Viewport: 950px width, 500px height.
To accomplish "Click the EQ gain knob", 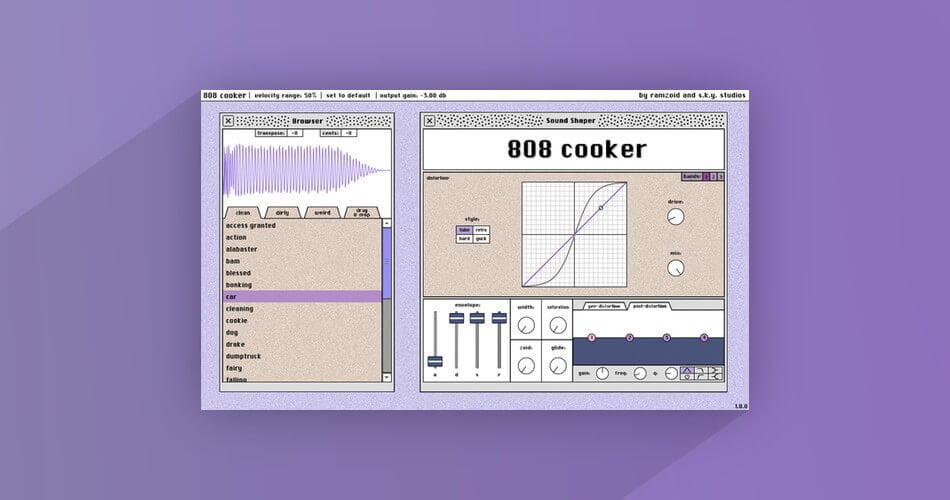I will (602, 374).
